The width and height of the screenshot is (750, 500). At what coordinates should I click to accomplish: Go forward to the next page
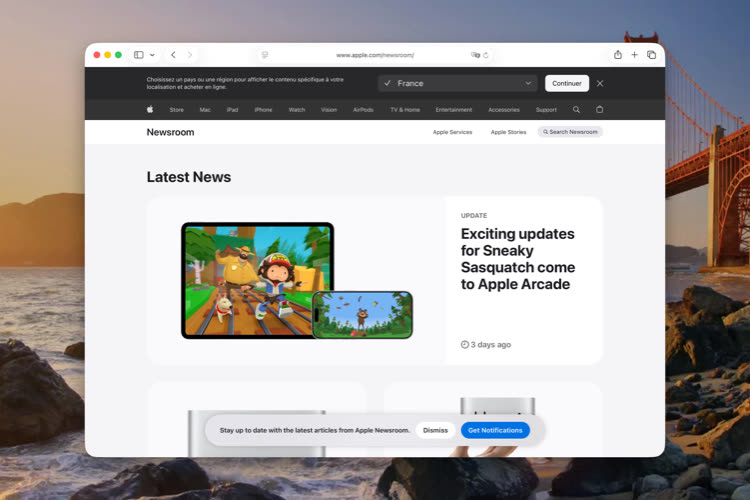coord(190,55)
